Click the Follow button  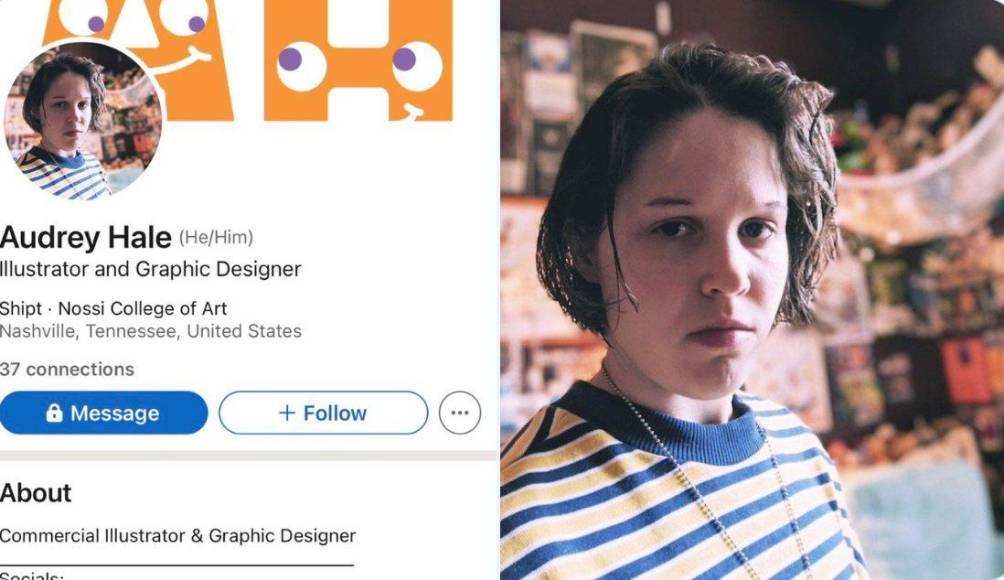(x=323, y=413)
